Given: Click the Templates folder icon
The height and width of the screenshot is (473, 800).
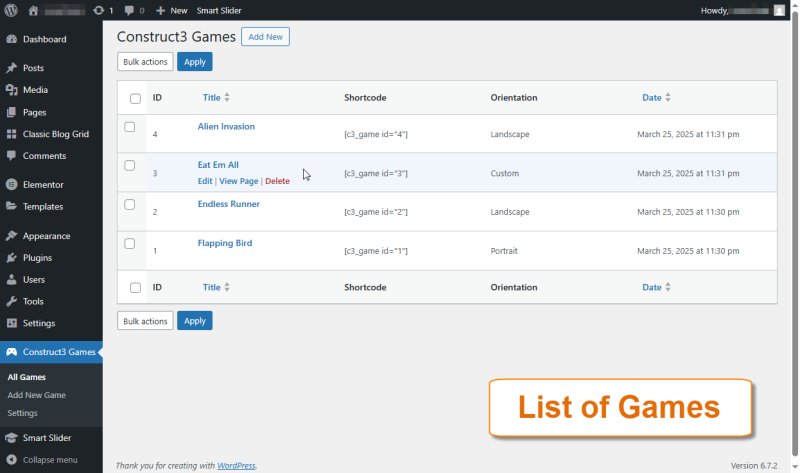Looking at the screenshot, I should point(12,206).
